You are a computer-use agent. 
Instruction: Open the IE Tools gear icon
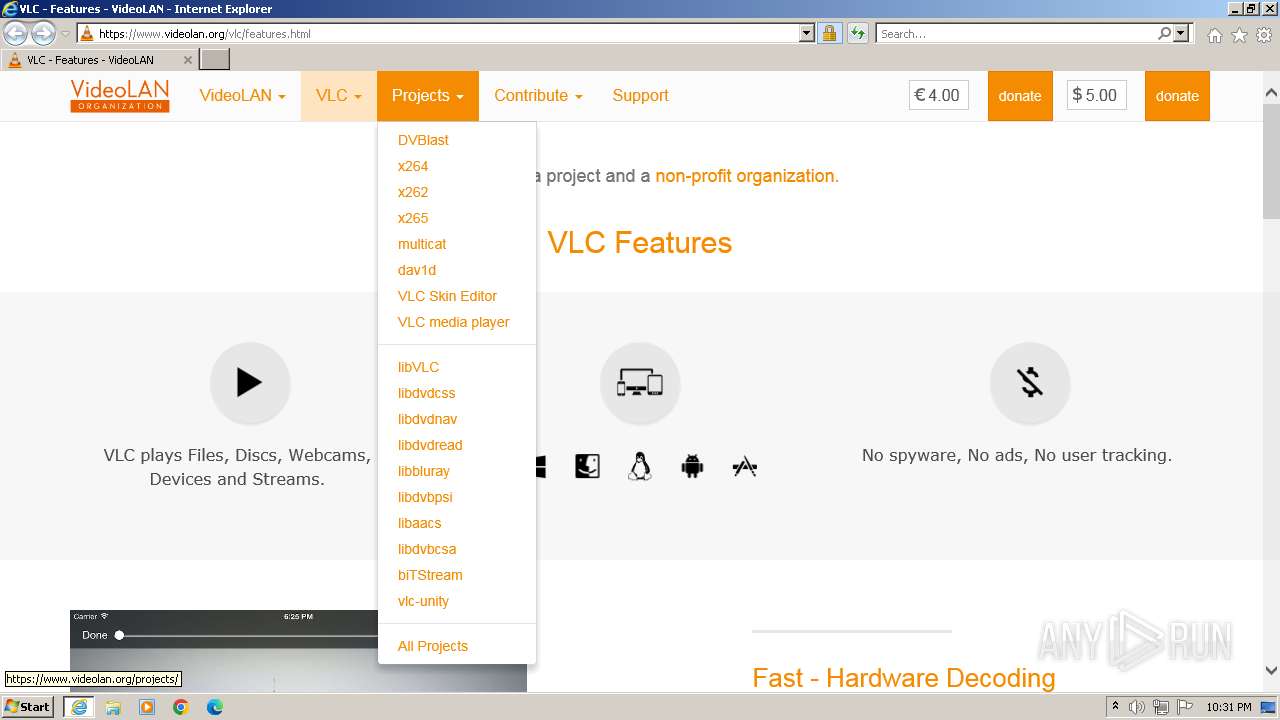(1264, 35)
